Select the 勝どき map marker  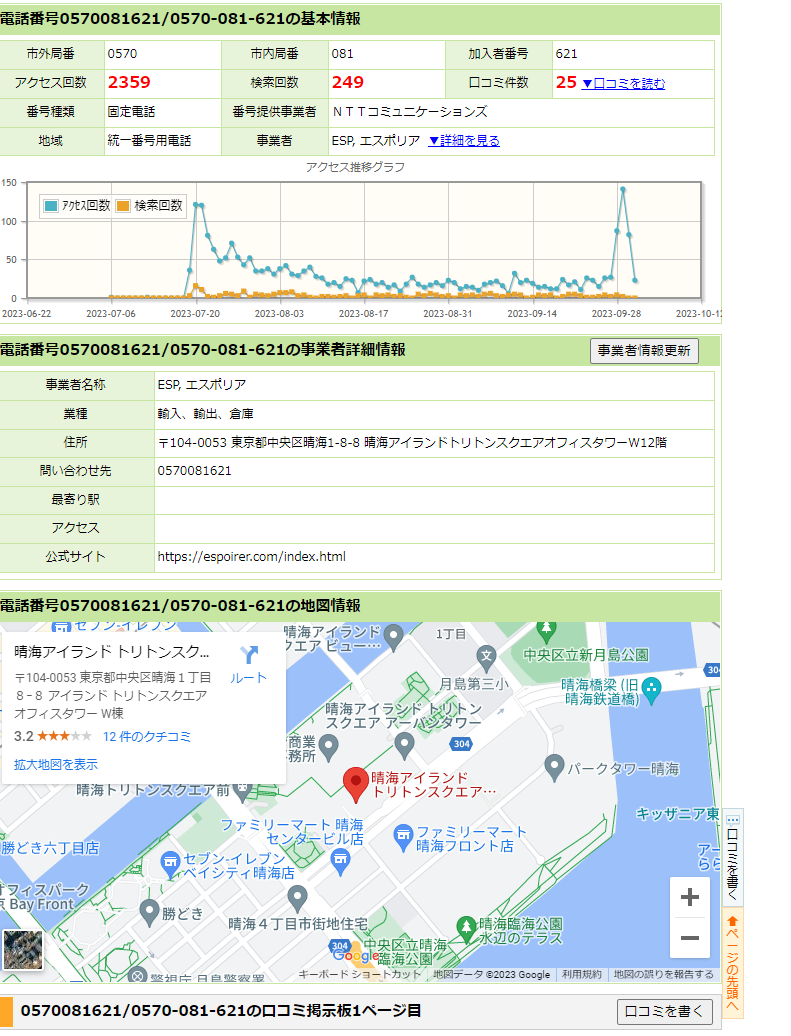pyautogui.click(x=149, y=912)
